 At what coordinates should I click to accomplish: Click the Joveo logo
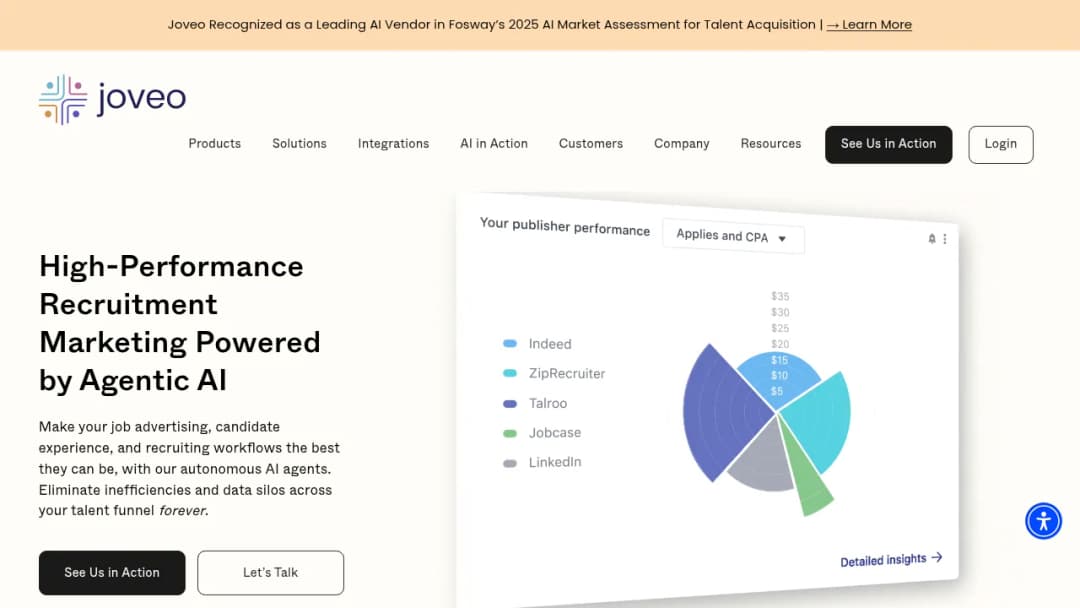pyautogui.click(x=112, y=99)
